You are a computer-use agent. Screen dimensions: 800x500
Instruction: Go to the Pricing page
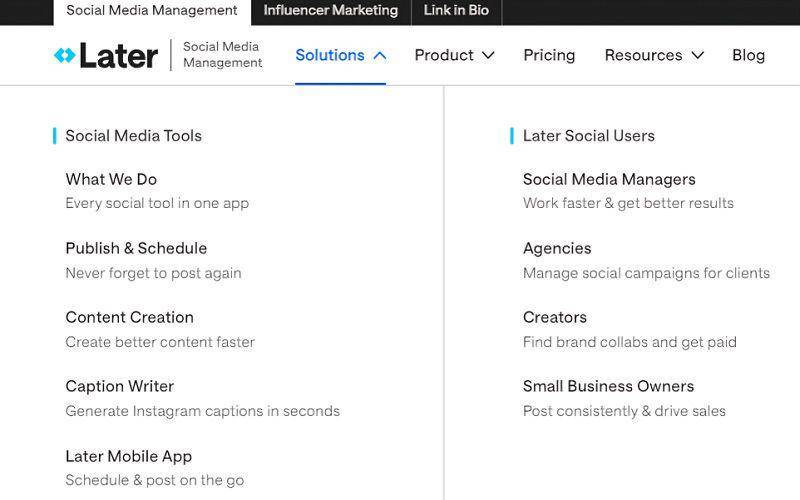549,55
